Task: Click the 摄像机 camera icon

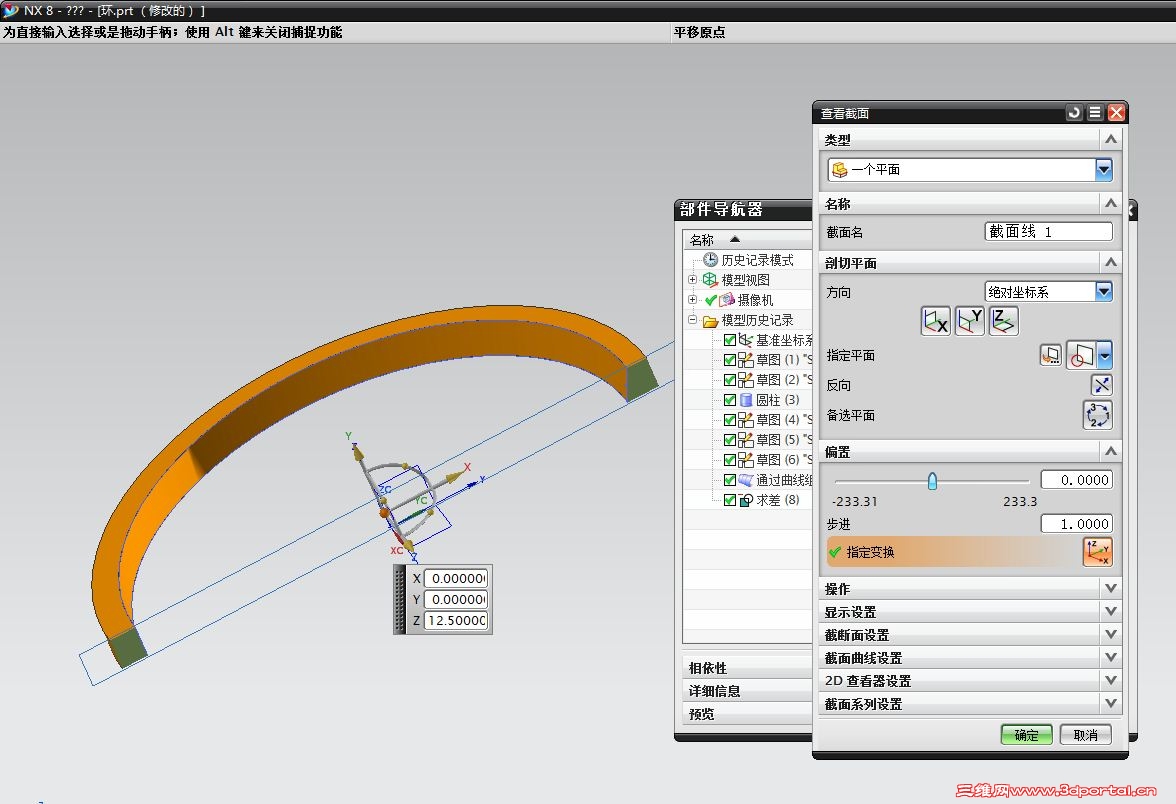Action: (727, 300)
